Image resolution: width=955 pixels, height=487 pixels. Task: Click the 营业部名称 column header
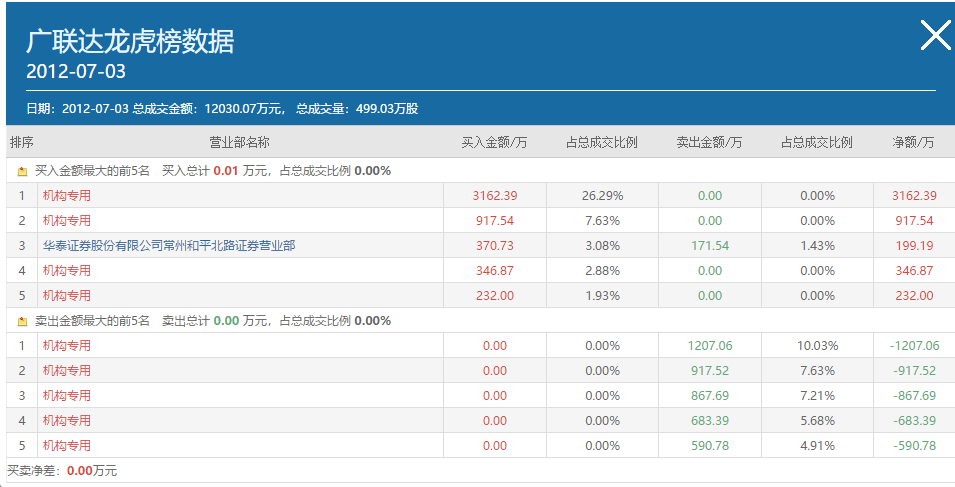point(239,142)
